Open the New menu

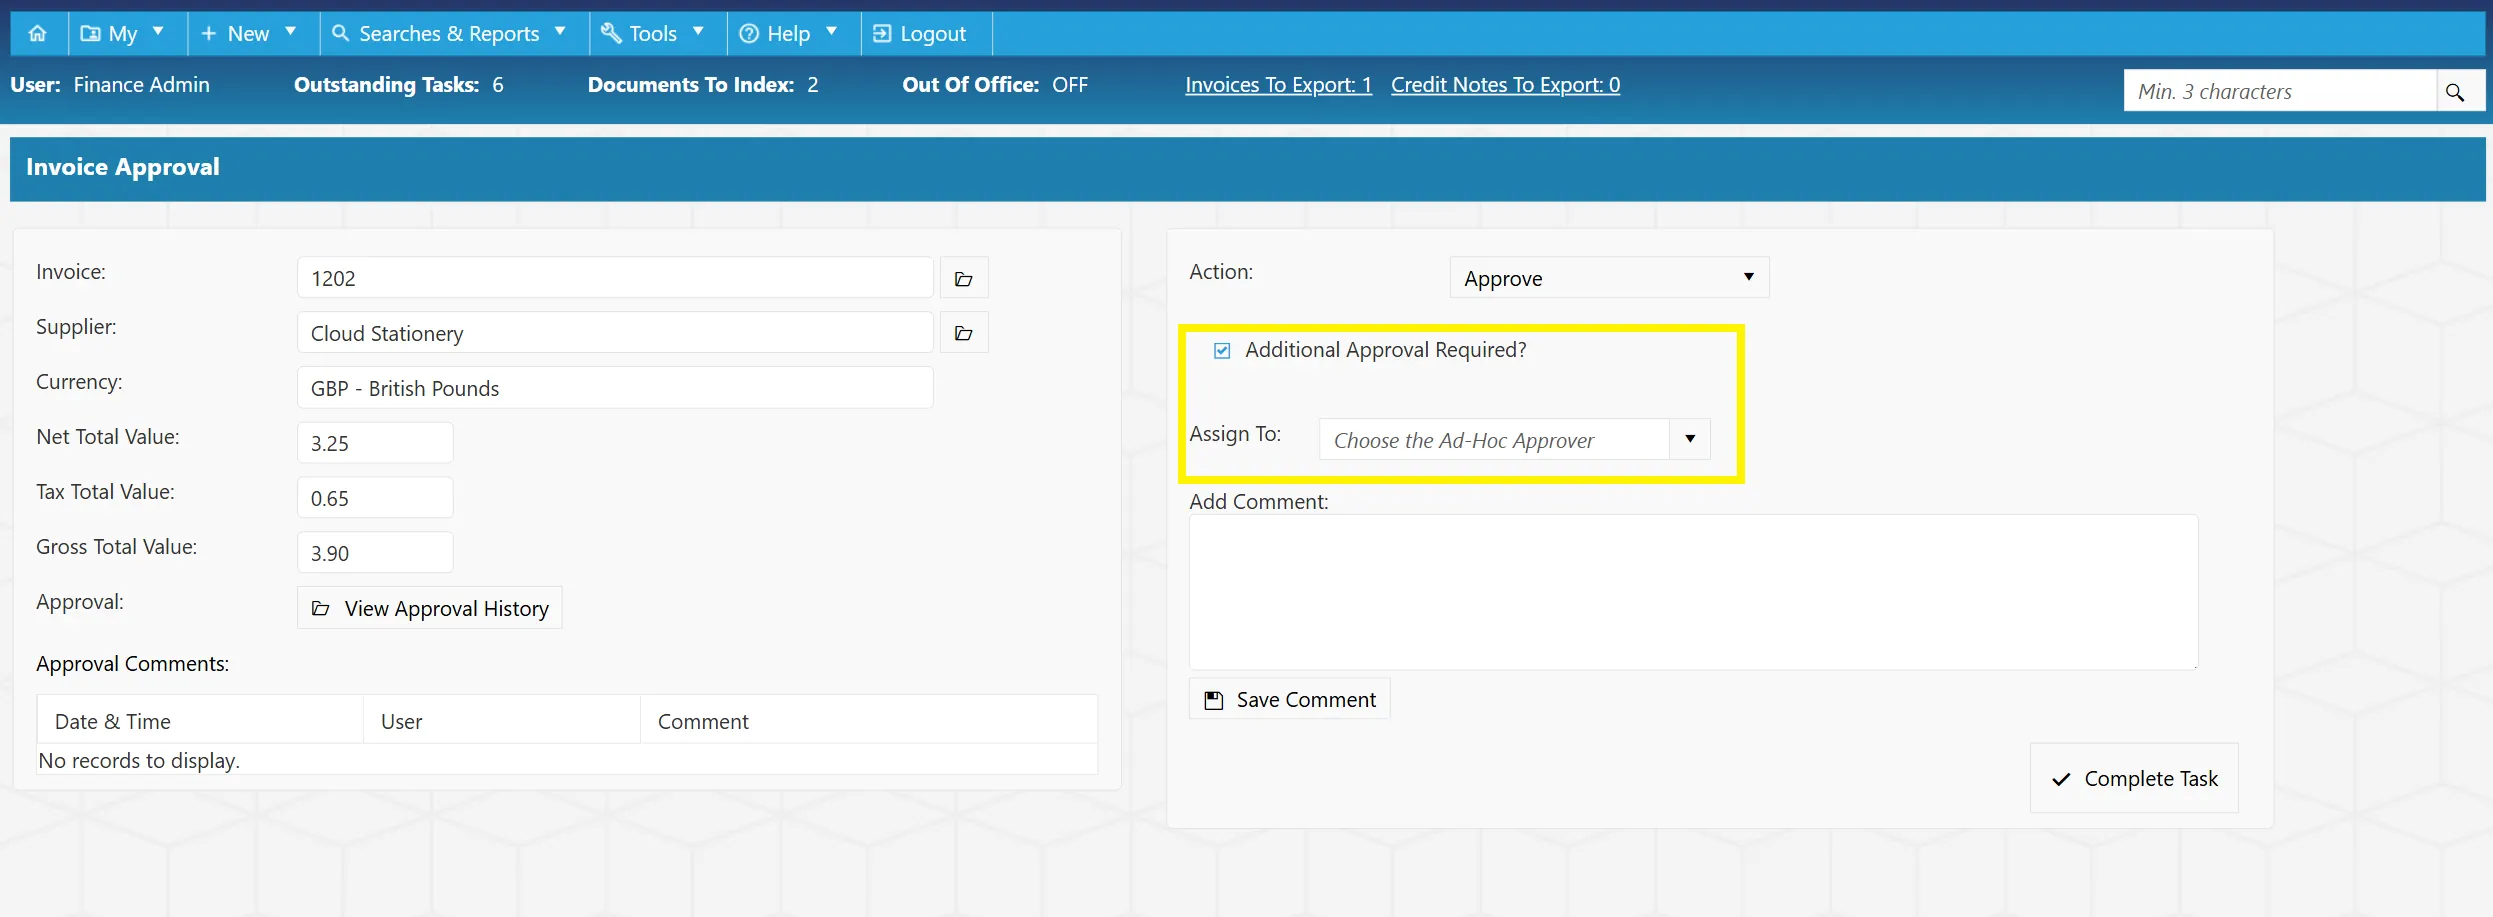pyautogui.click(x=250, y=33)
